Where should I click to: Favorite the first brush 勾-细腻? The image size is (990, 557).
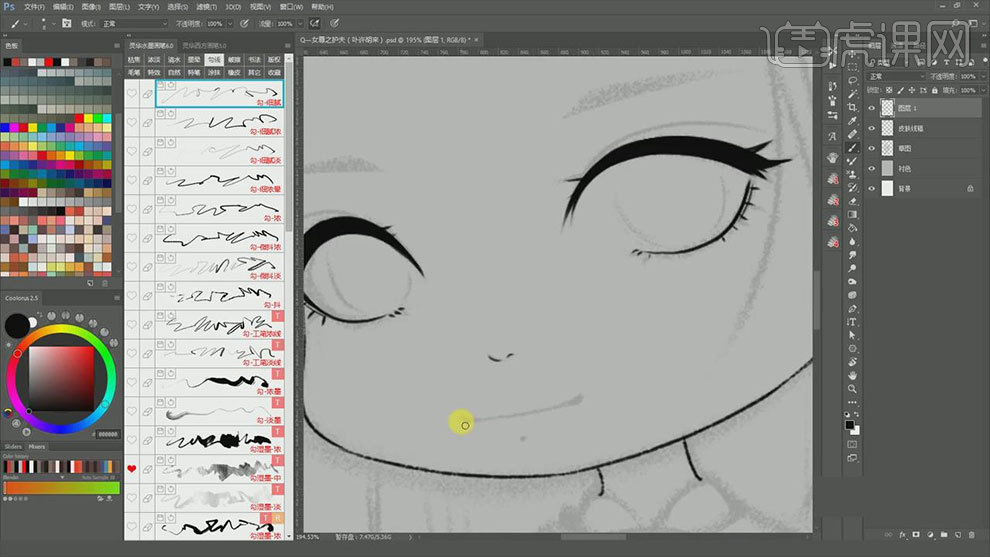pos(131,93)
